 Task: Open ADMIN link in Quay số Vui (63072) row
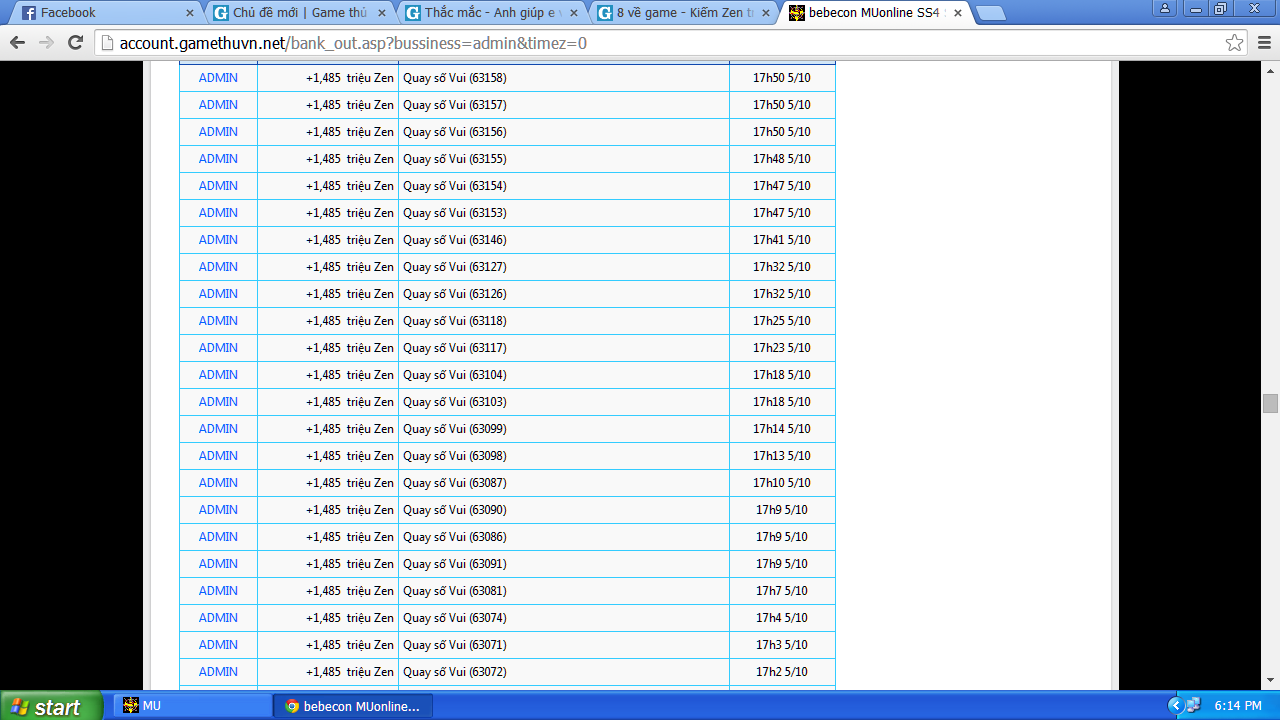point(218,672)
